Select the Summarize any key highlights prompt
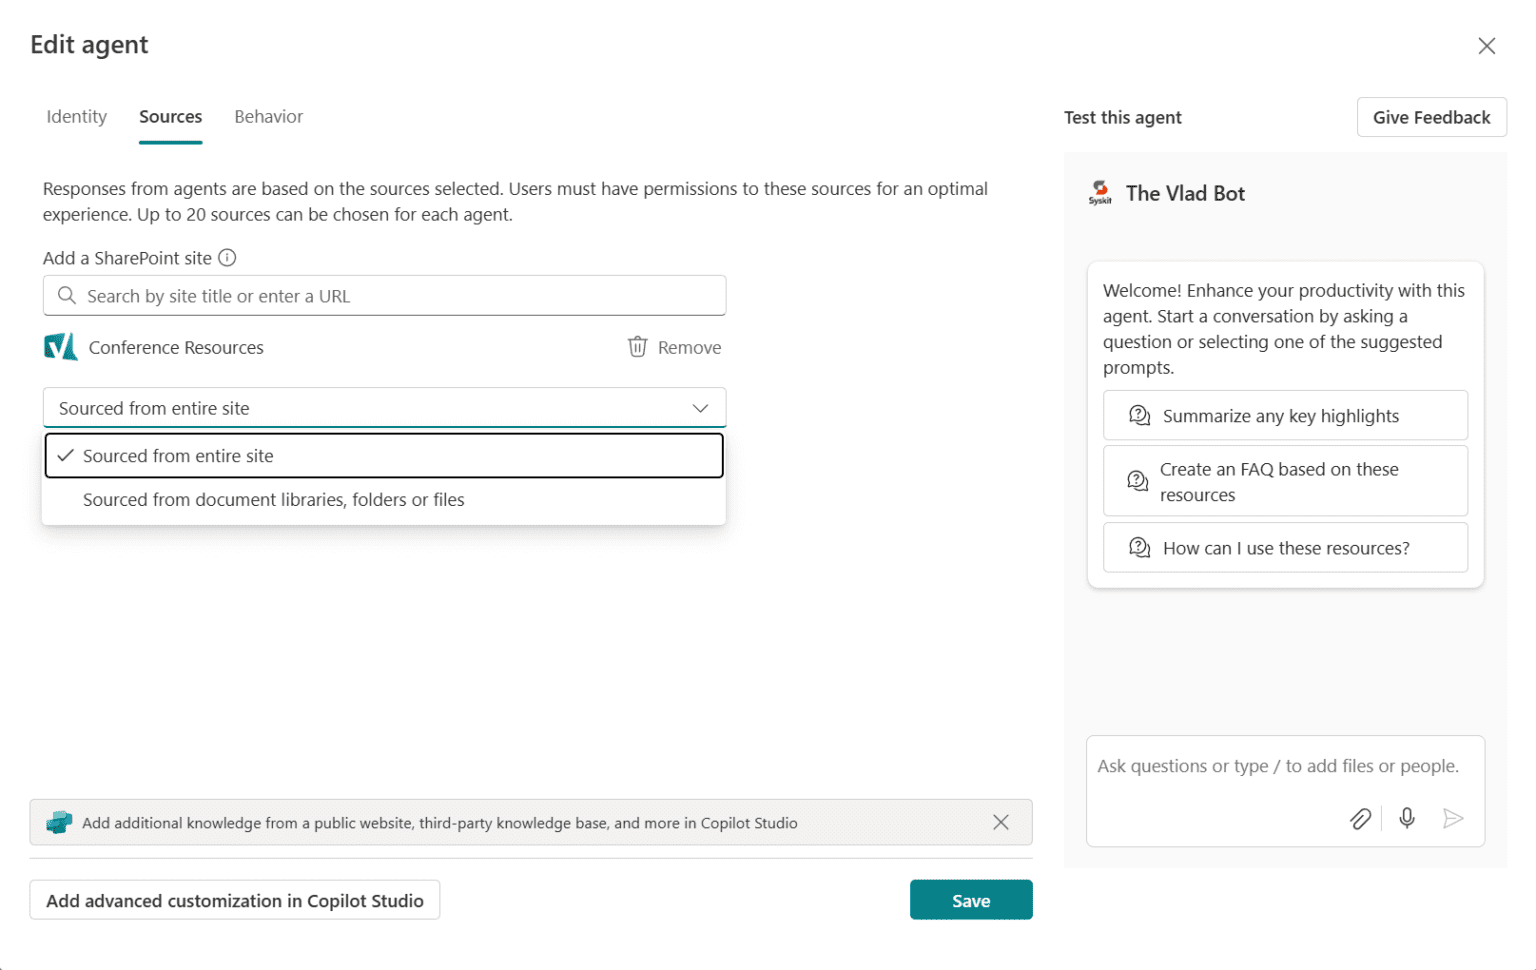This screenshot has width=1536, height=970. pos(1285,415)
